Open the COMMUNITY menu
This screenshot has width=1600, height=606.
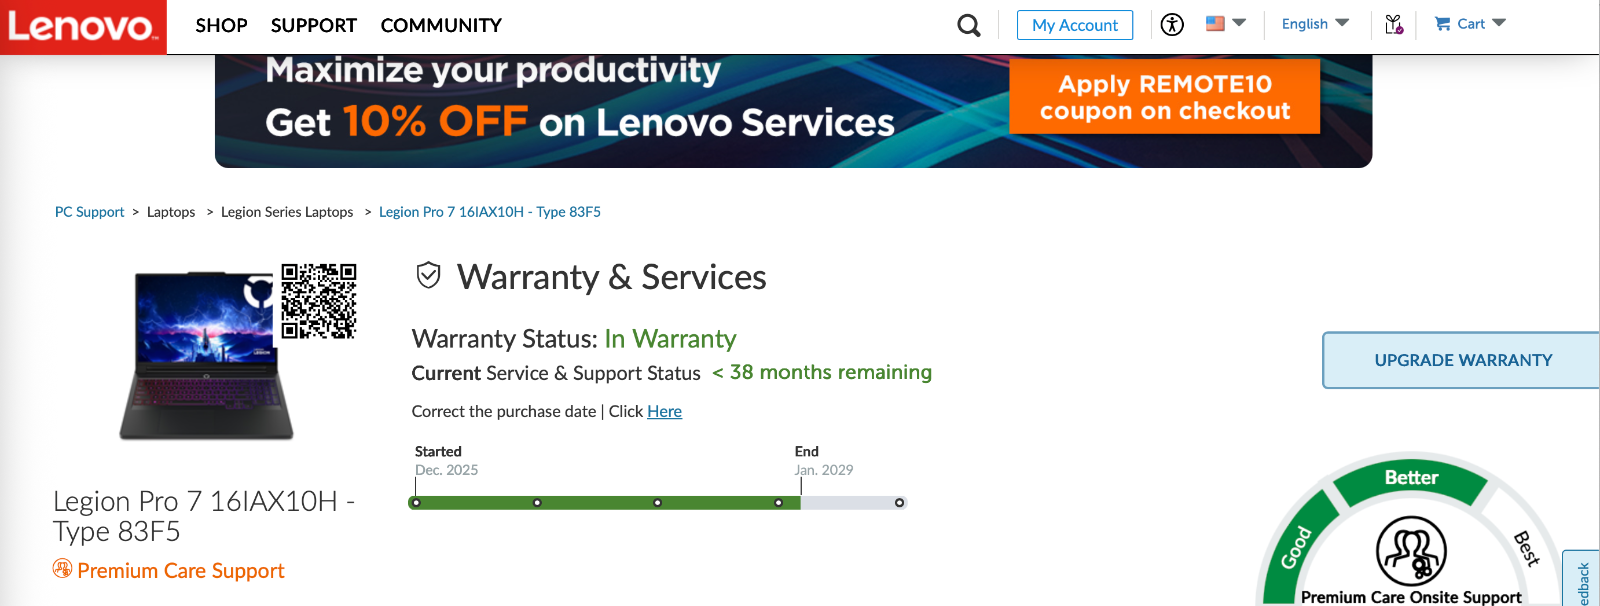tap(441, 25)
